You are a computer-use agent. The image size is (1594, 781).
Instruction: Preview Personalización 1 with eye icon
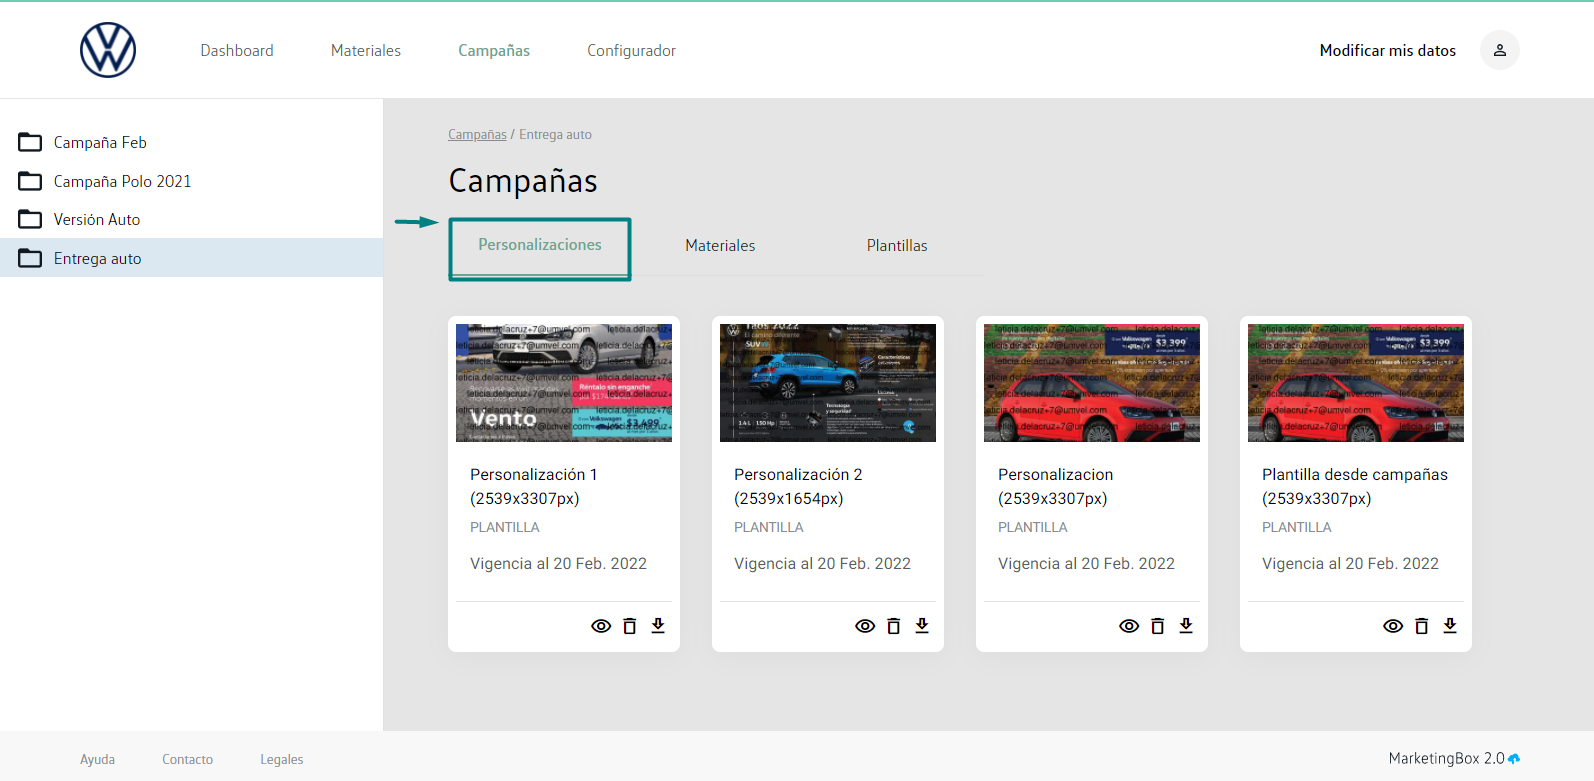tap(601, 626)
